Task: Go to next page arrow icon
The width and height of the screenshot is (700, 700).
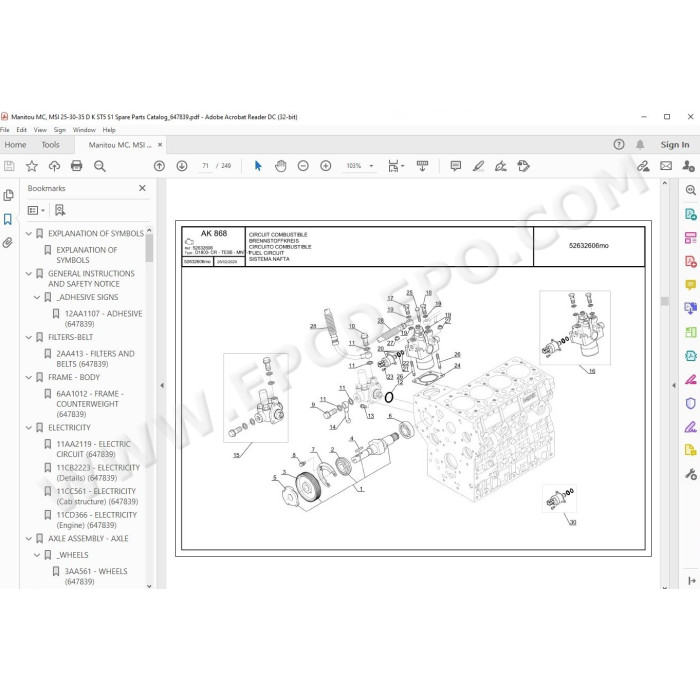Action: pyautogui.click(x=182, y=166)
